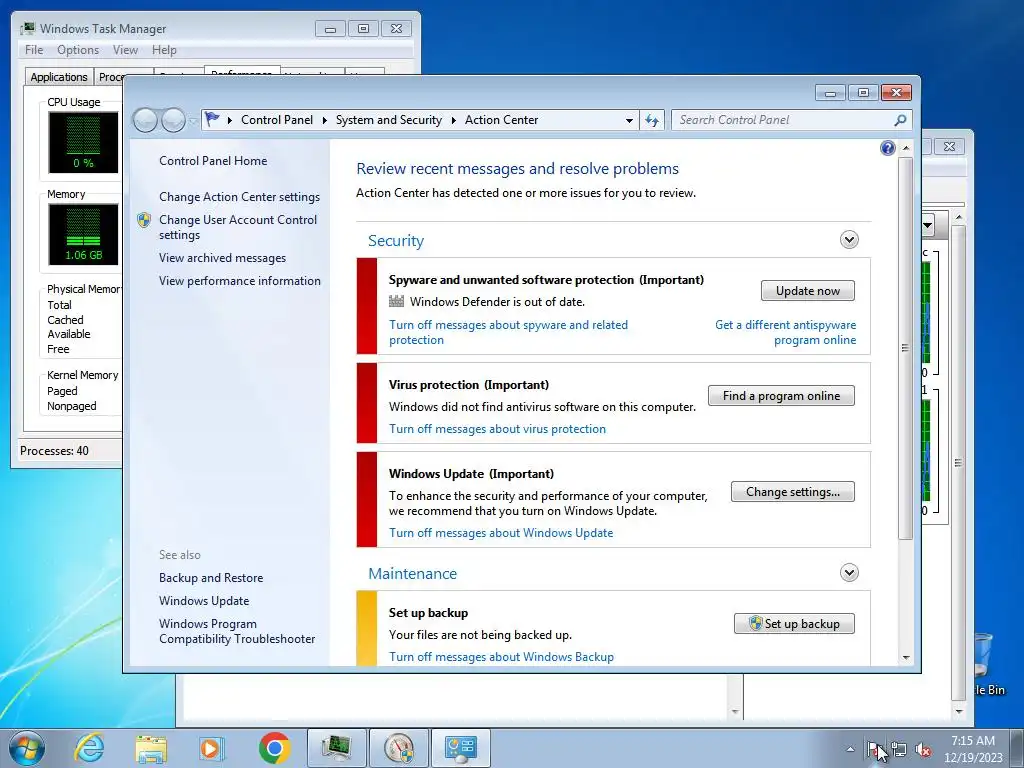This screenshot has width=1024, height=768.
Task: Focus the Search Control Panel field
Action: point(791,120)
